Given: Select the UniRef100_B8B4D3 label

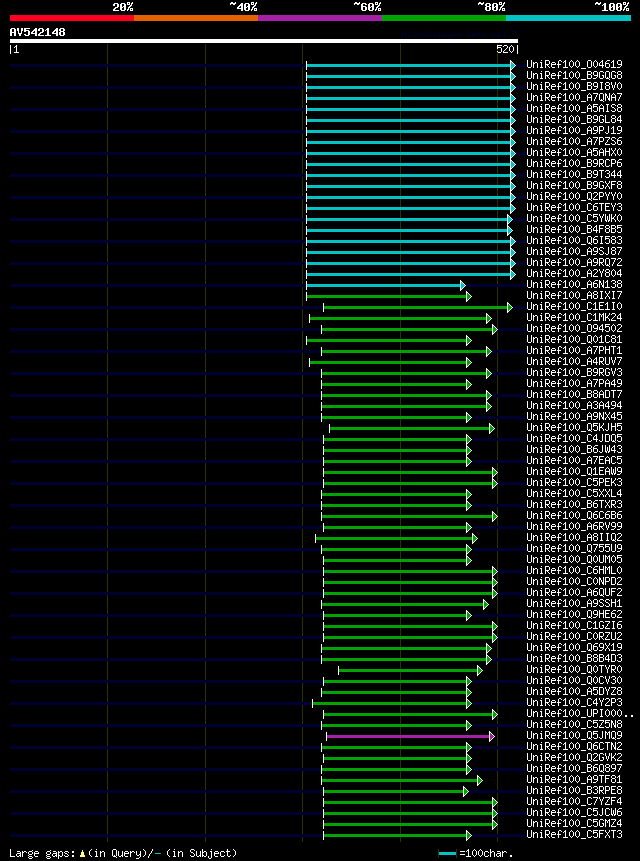Looking at the screenshot, I should click(x=574, y=658).
